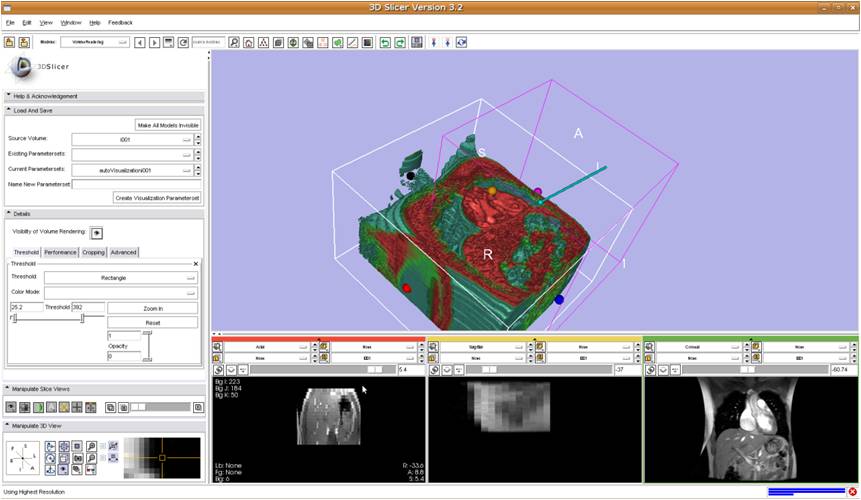The height and width of the screenshot is (500, 861).
Task: Click the yellow slice-view layout icon
Action: [64, 407]
